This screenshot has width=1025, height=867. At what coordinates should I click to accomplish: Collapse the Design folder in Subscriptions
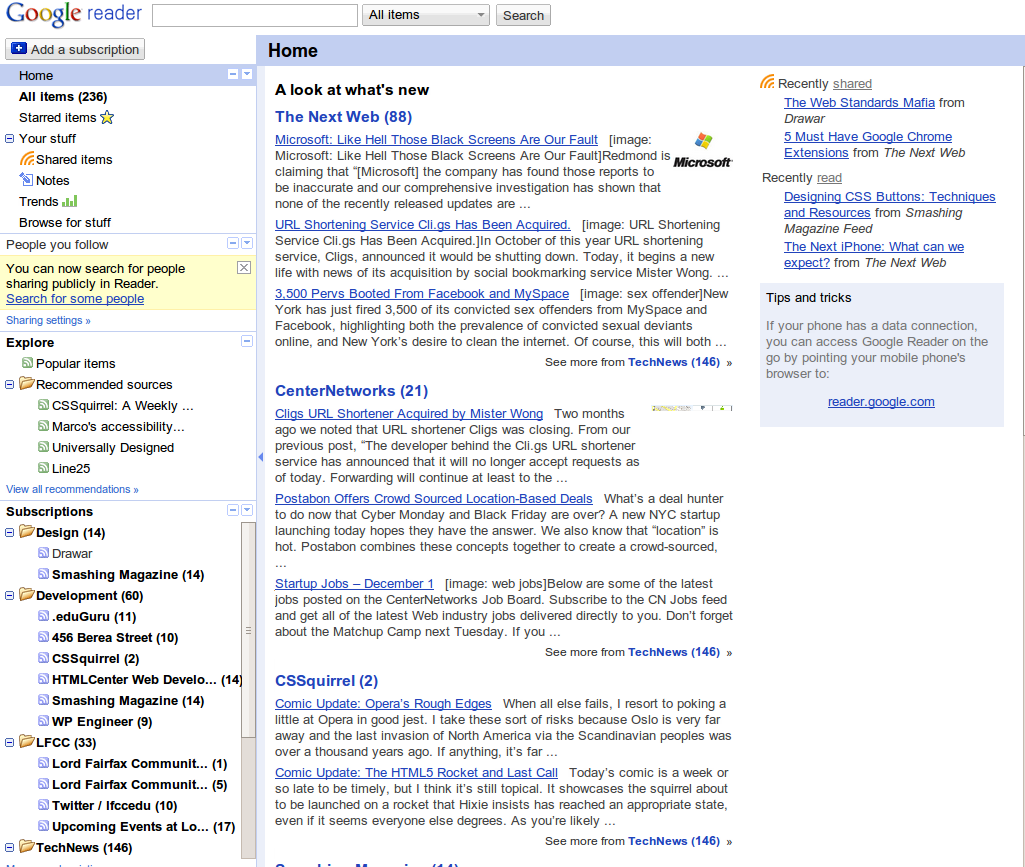[x=10, y=533]
